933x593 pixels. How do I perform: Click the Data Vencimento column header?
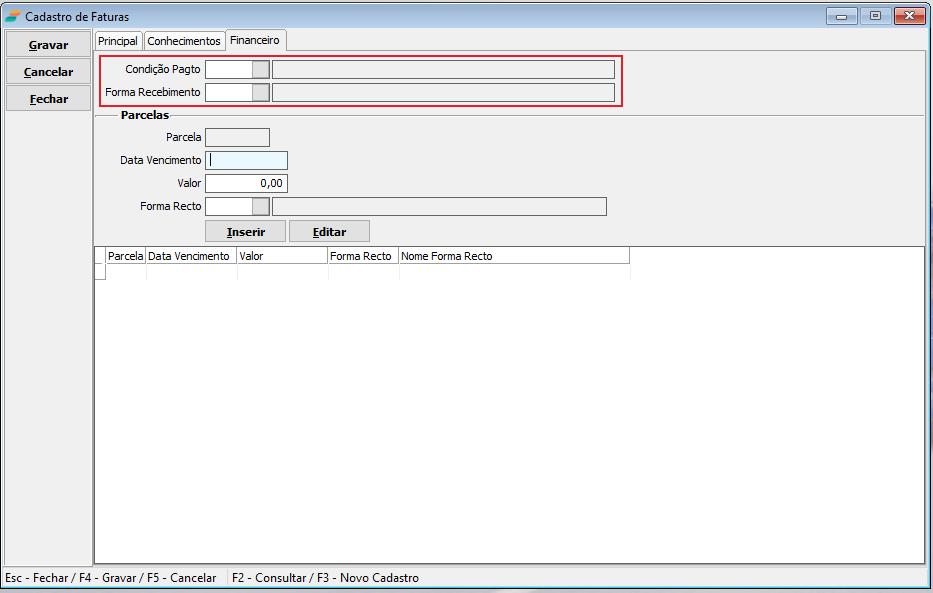tap(190, 256)
